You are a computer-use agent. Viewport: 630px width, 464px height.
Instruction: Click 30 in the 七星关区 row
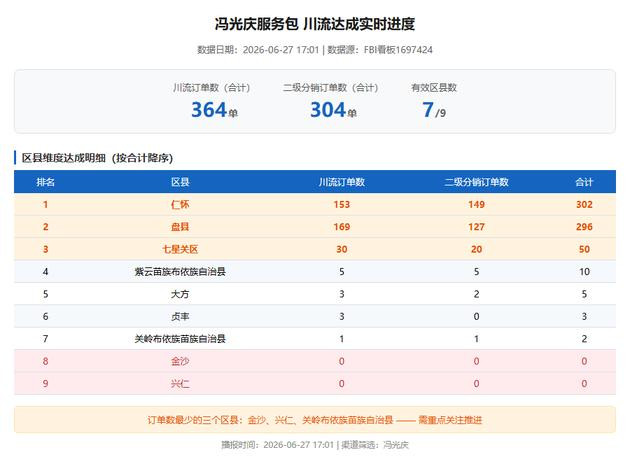coord(342,249)
